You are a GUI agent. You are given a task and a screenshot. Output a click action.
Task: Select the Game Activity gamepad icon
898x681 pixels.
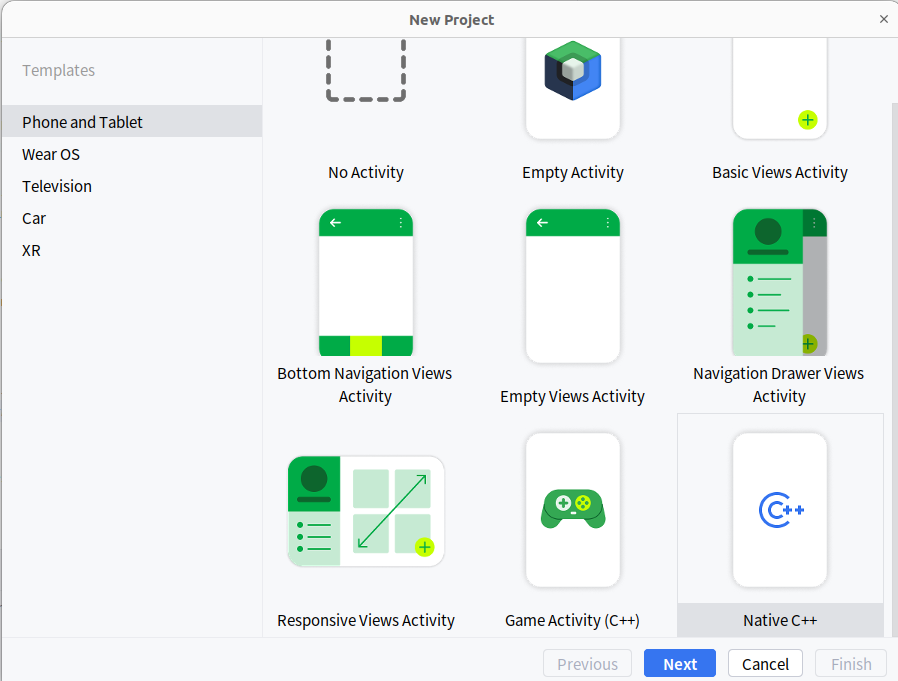573,509
